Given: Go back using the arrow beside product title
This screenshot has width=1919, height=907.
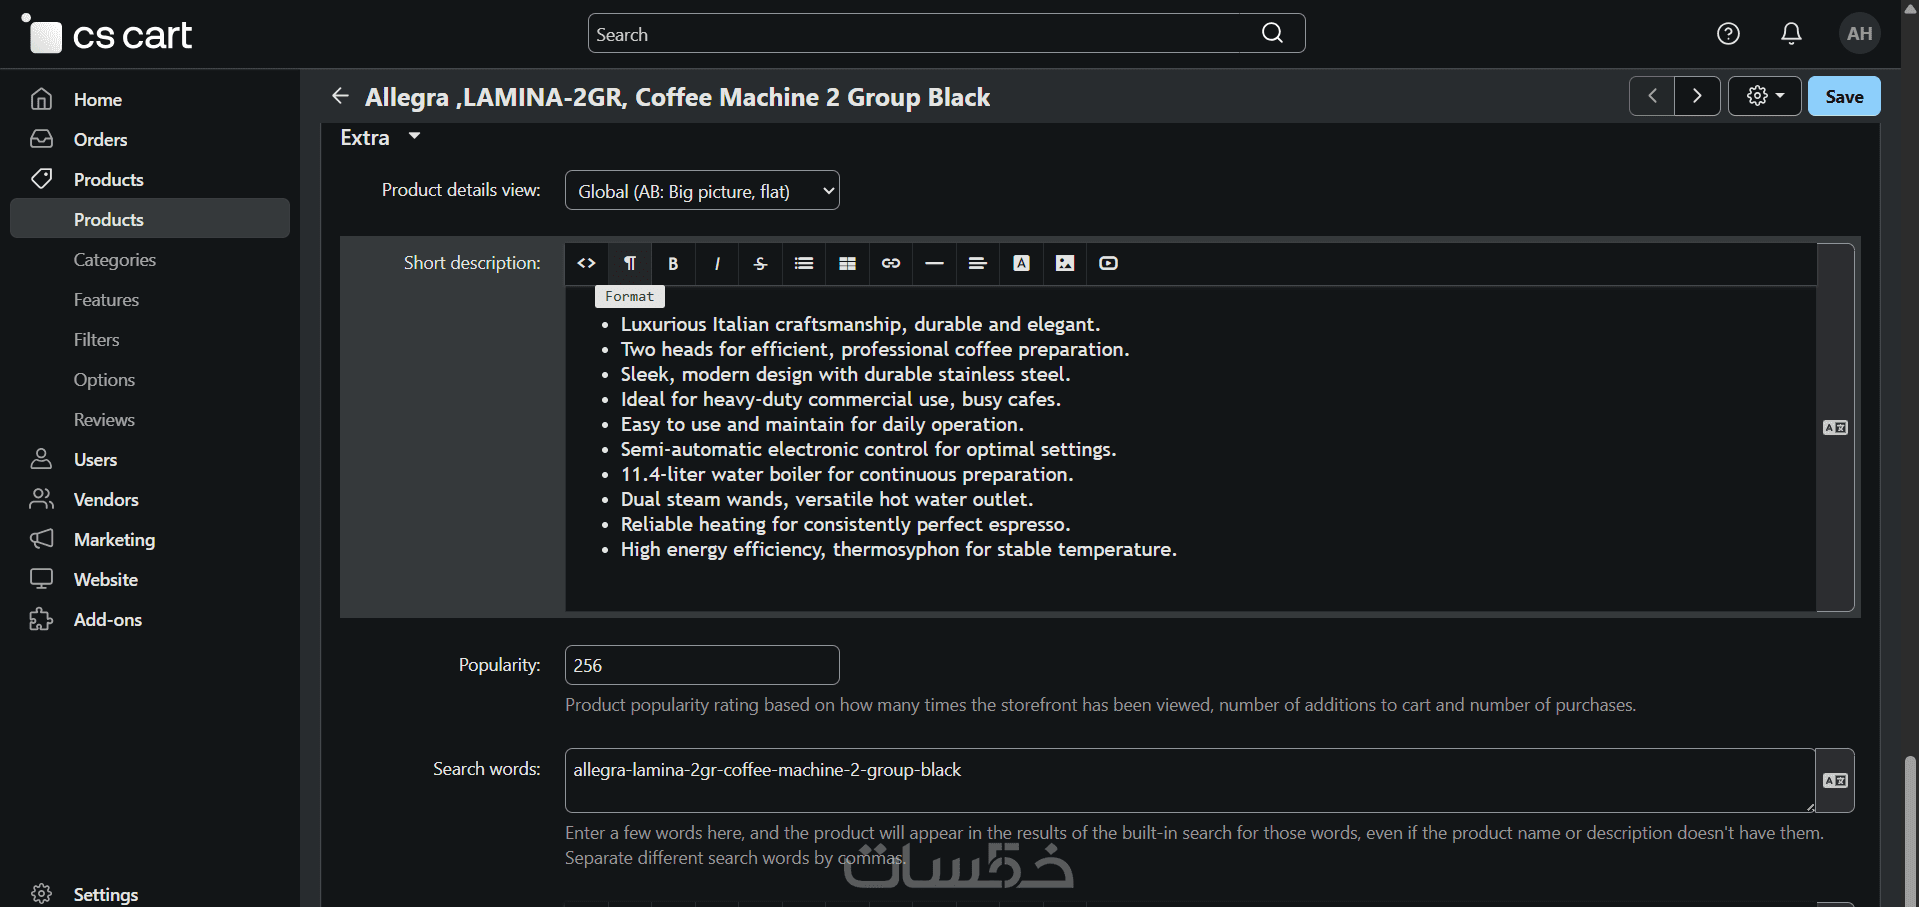Looking at the screenshot, I should (x=340, y=96).
